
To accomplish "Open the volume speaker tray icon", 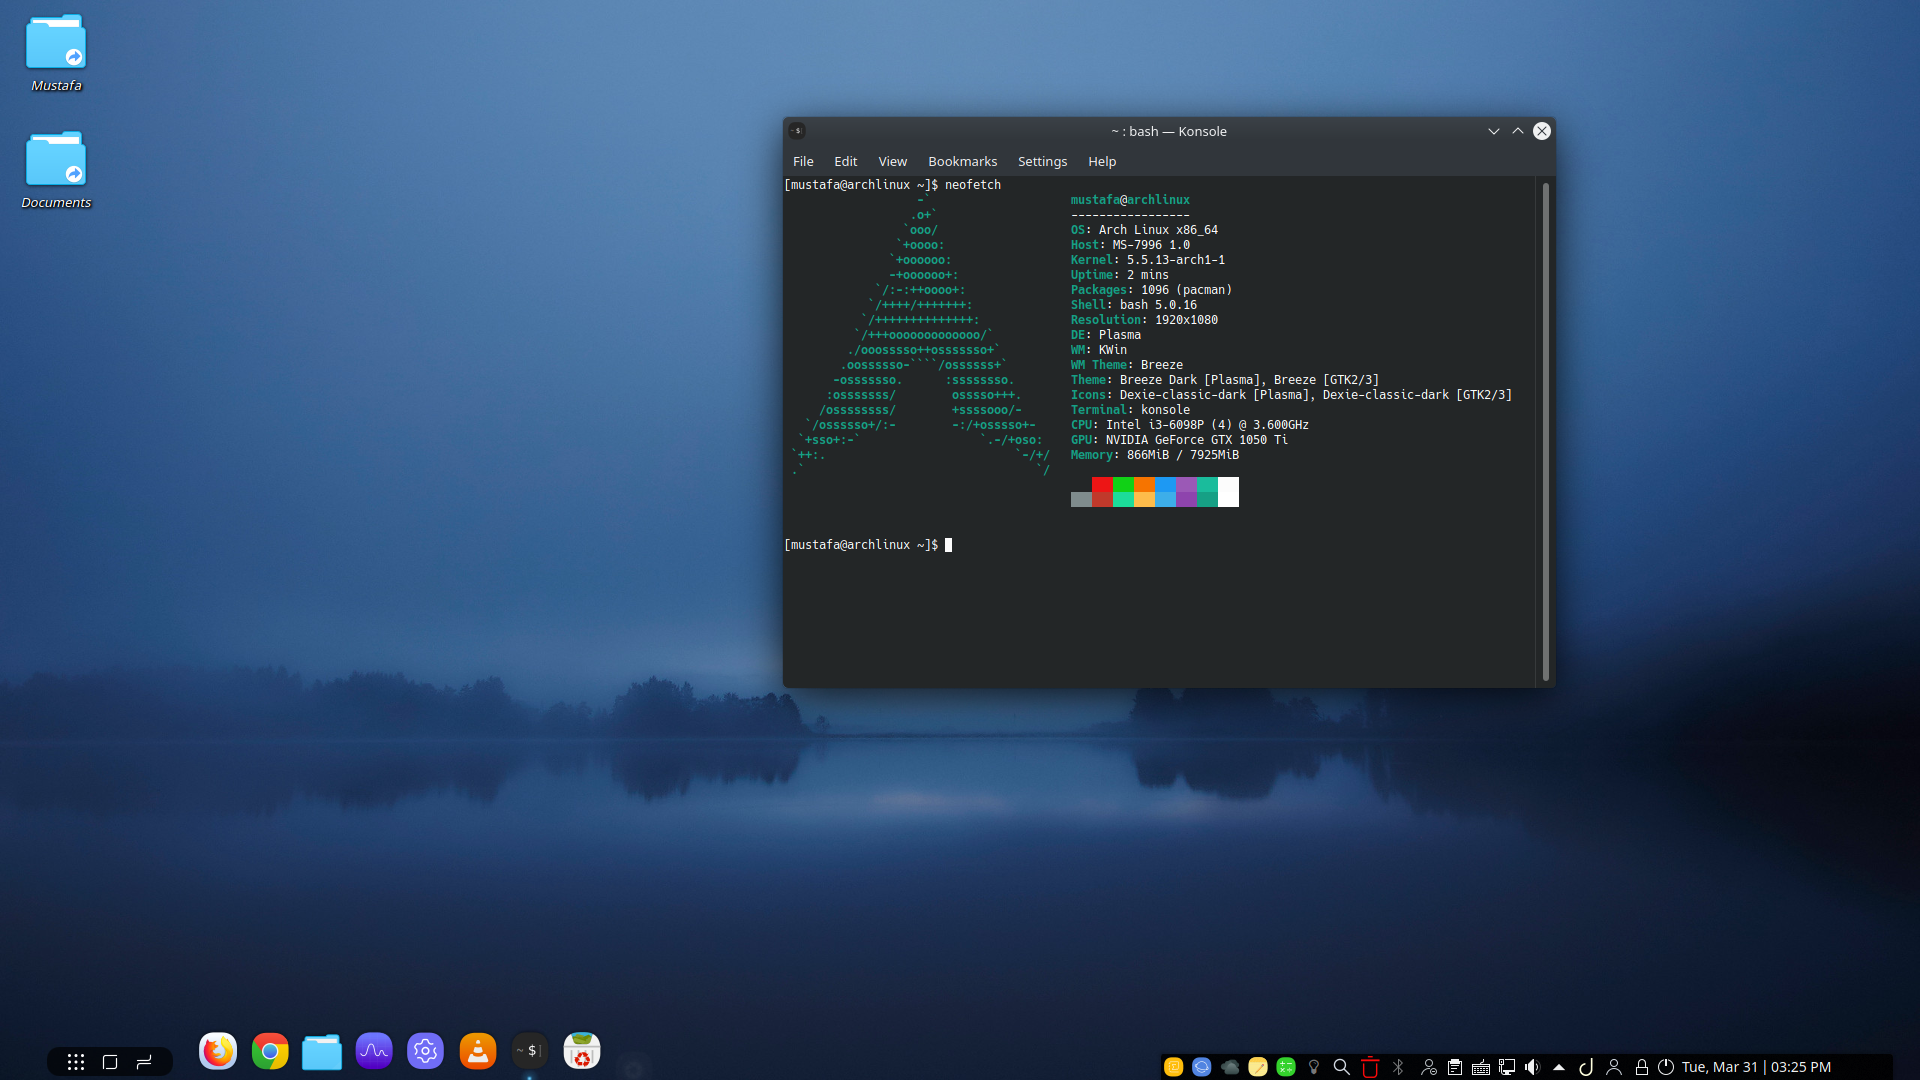I will [1533, 1067].
